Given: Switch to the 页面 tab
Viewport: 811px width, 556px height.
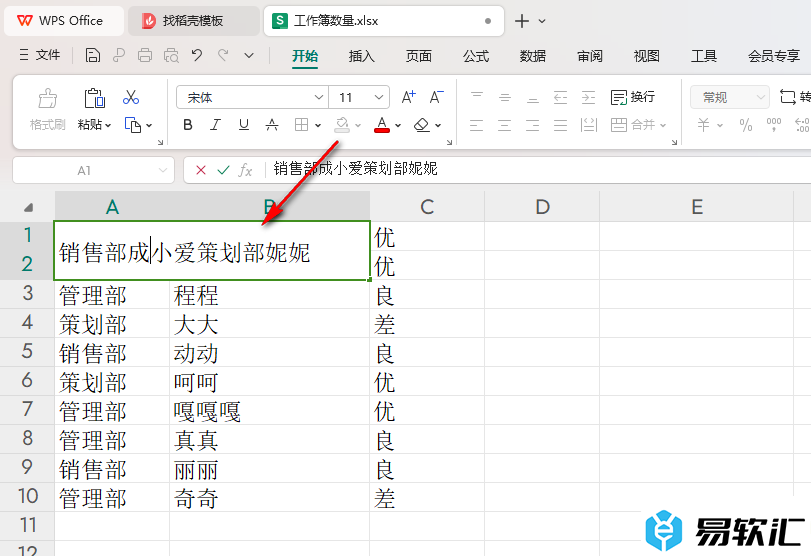Looking at the screenshot, I should click(418, 56).
